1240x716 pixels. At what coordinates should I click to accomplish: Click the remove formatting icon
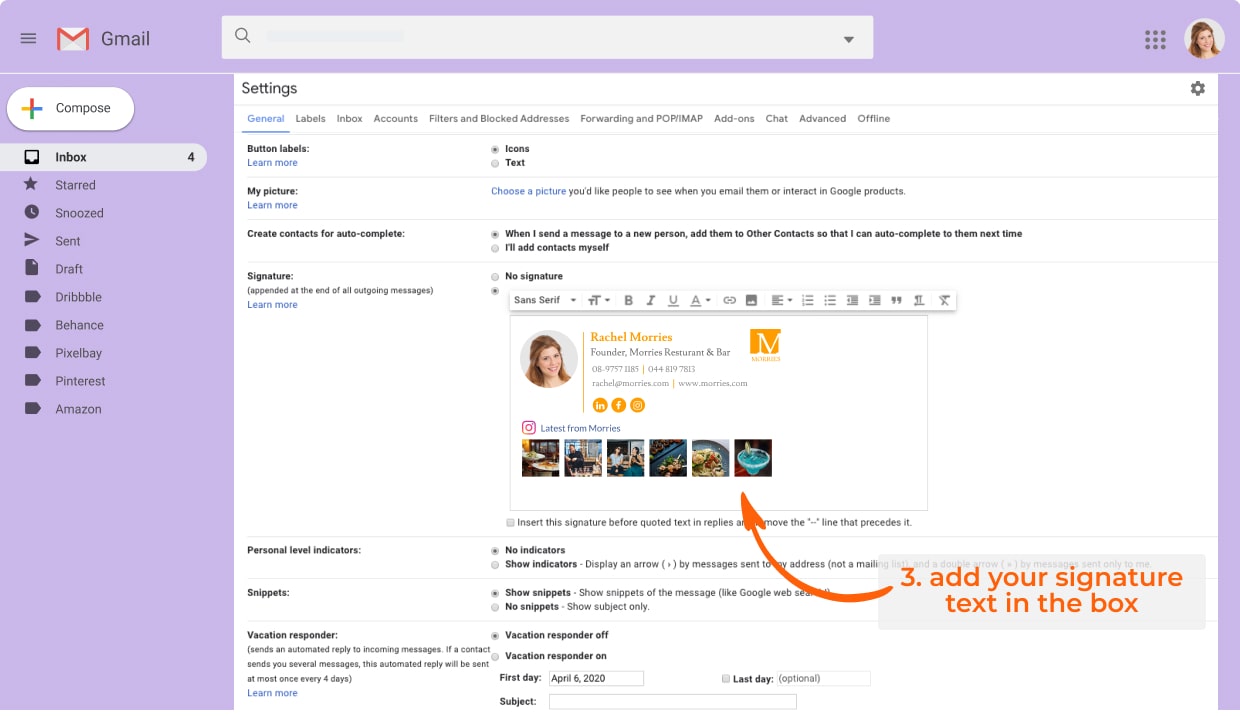click(x=944, y=300)
